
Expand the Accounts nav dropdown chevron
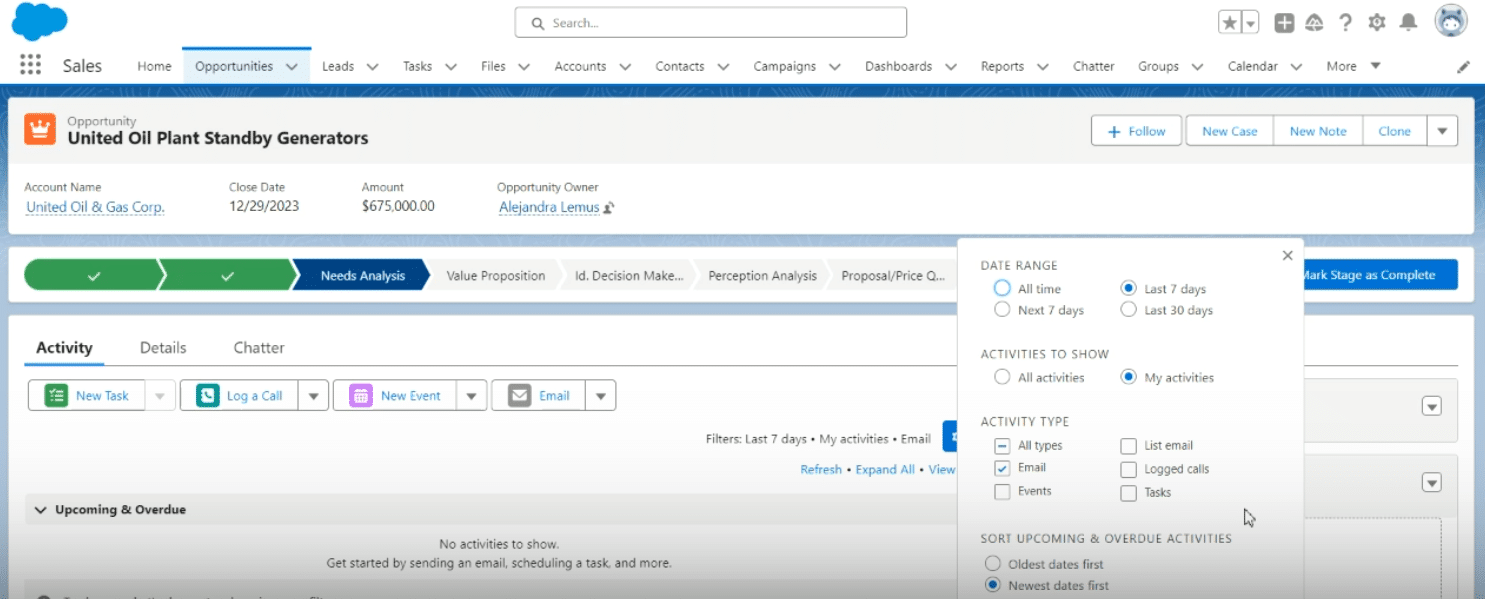click(625, 67)
